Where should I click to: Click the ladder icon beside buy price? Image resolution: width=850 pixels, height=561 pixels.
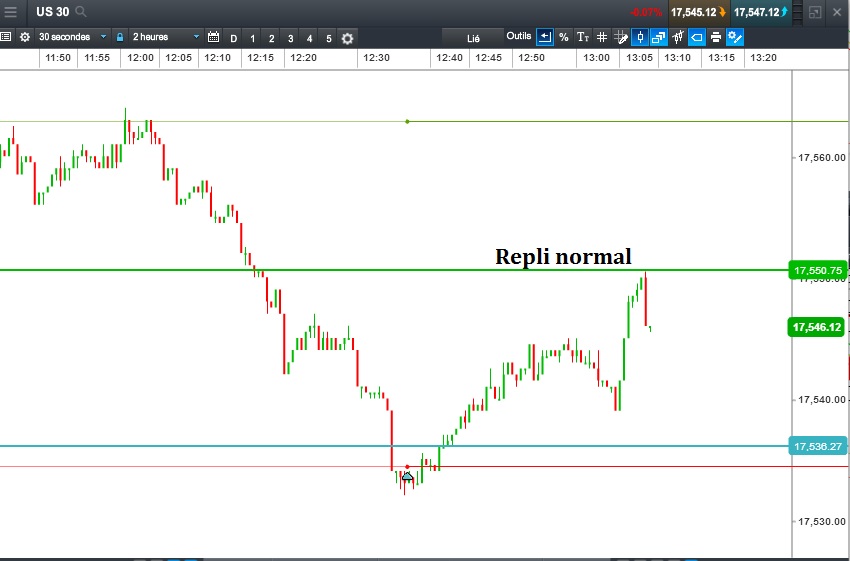pyautogui.click(x=796, y=12)
